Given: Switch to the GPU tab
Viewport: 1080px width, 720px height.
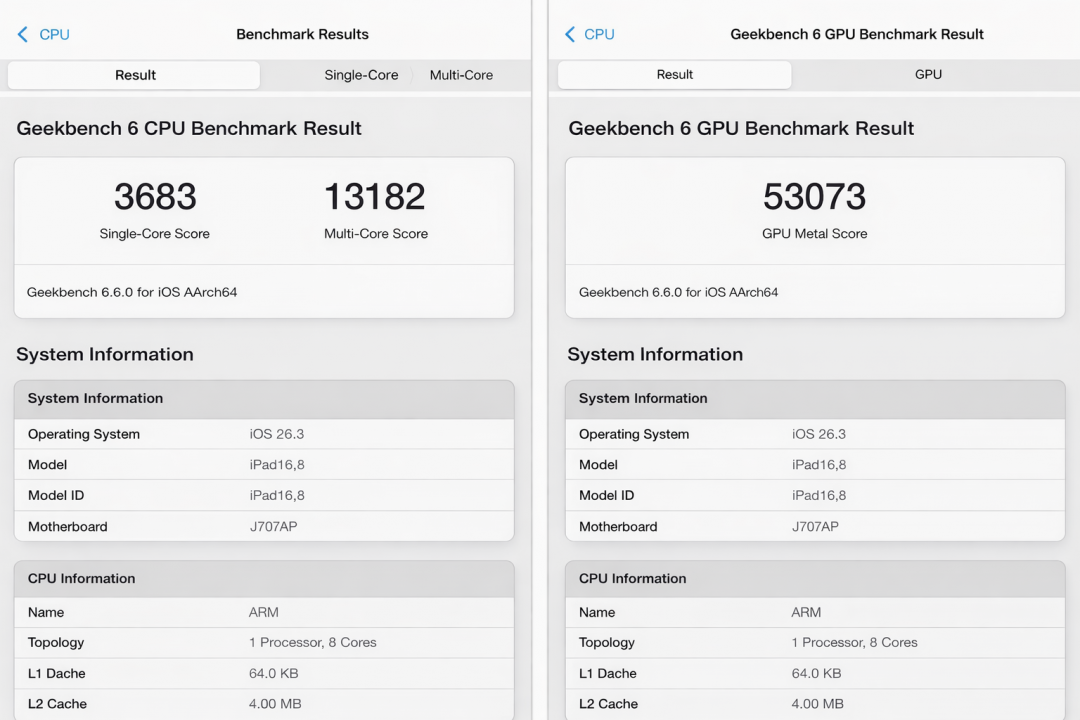Looking at the screenshot, I should [928, 74].
